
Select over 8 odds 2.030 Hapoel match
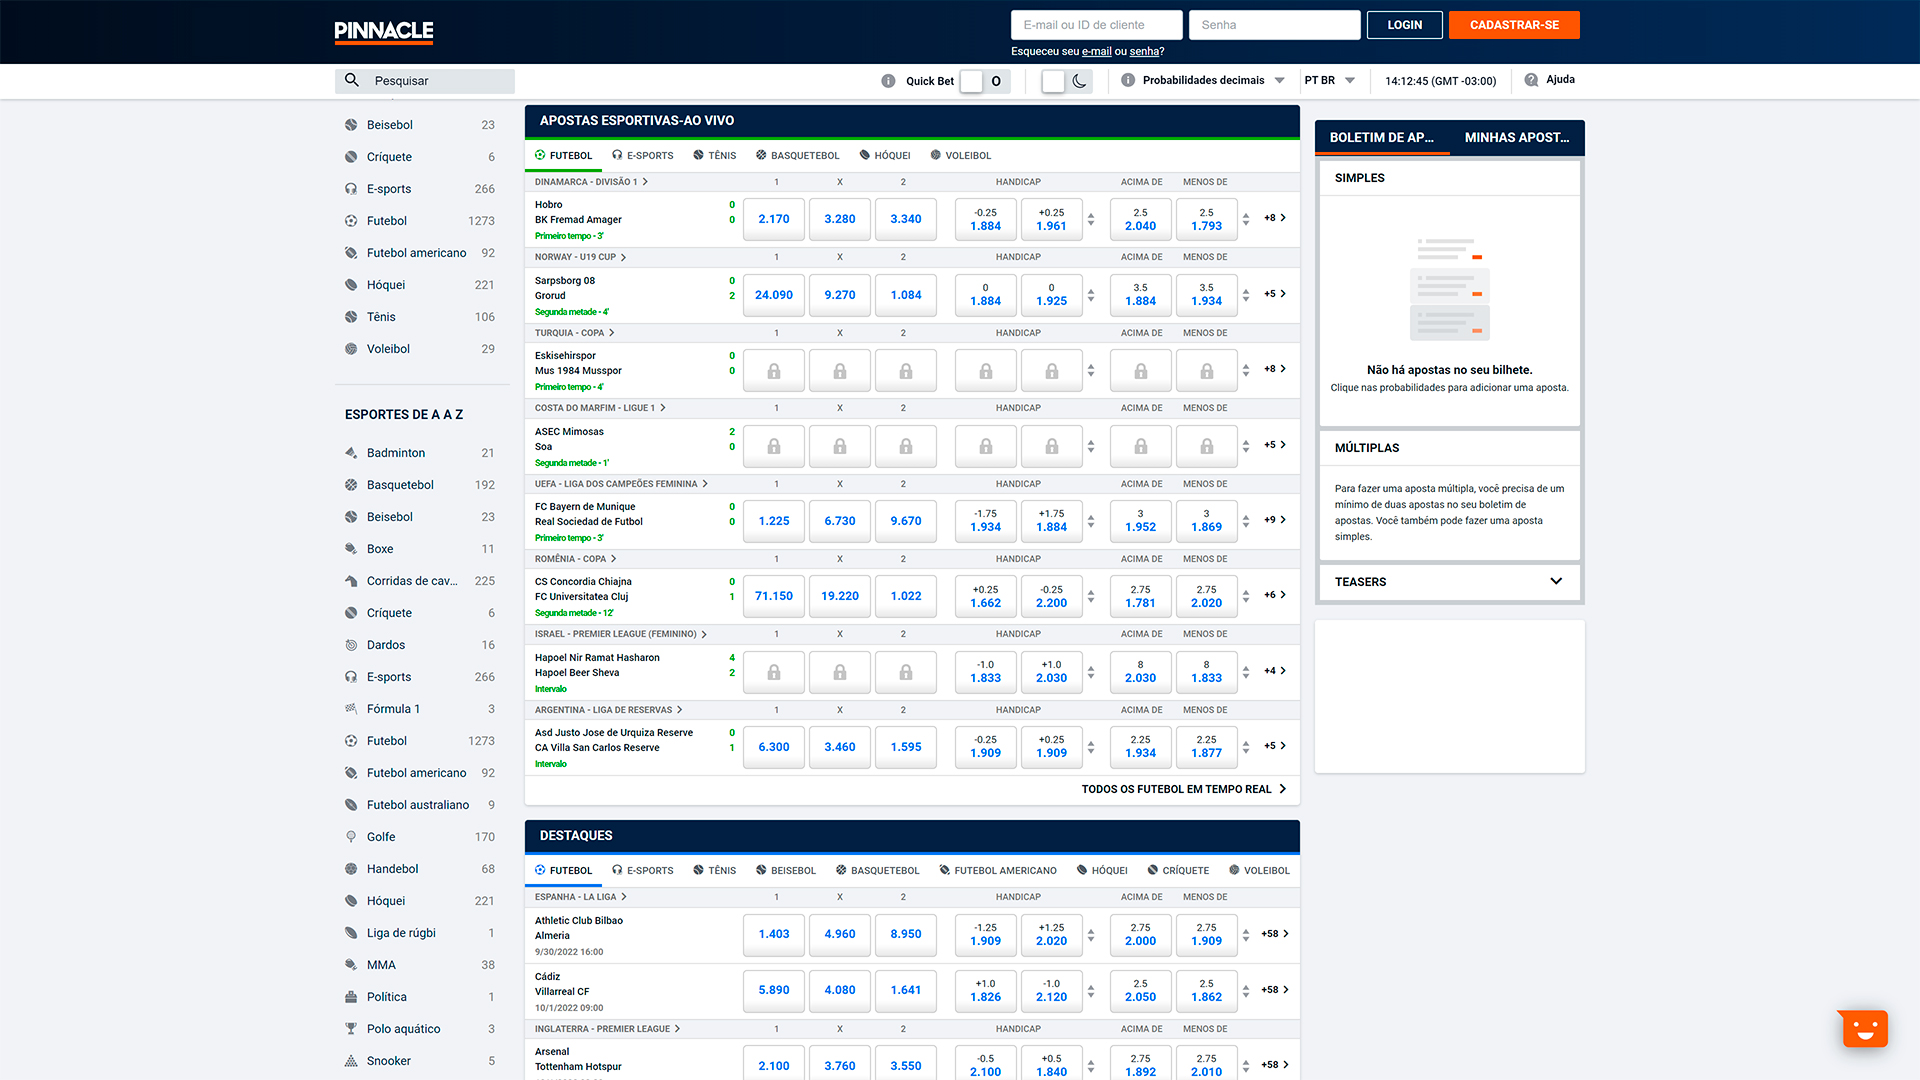tap(1141, 671)
